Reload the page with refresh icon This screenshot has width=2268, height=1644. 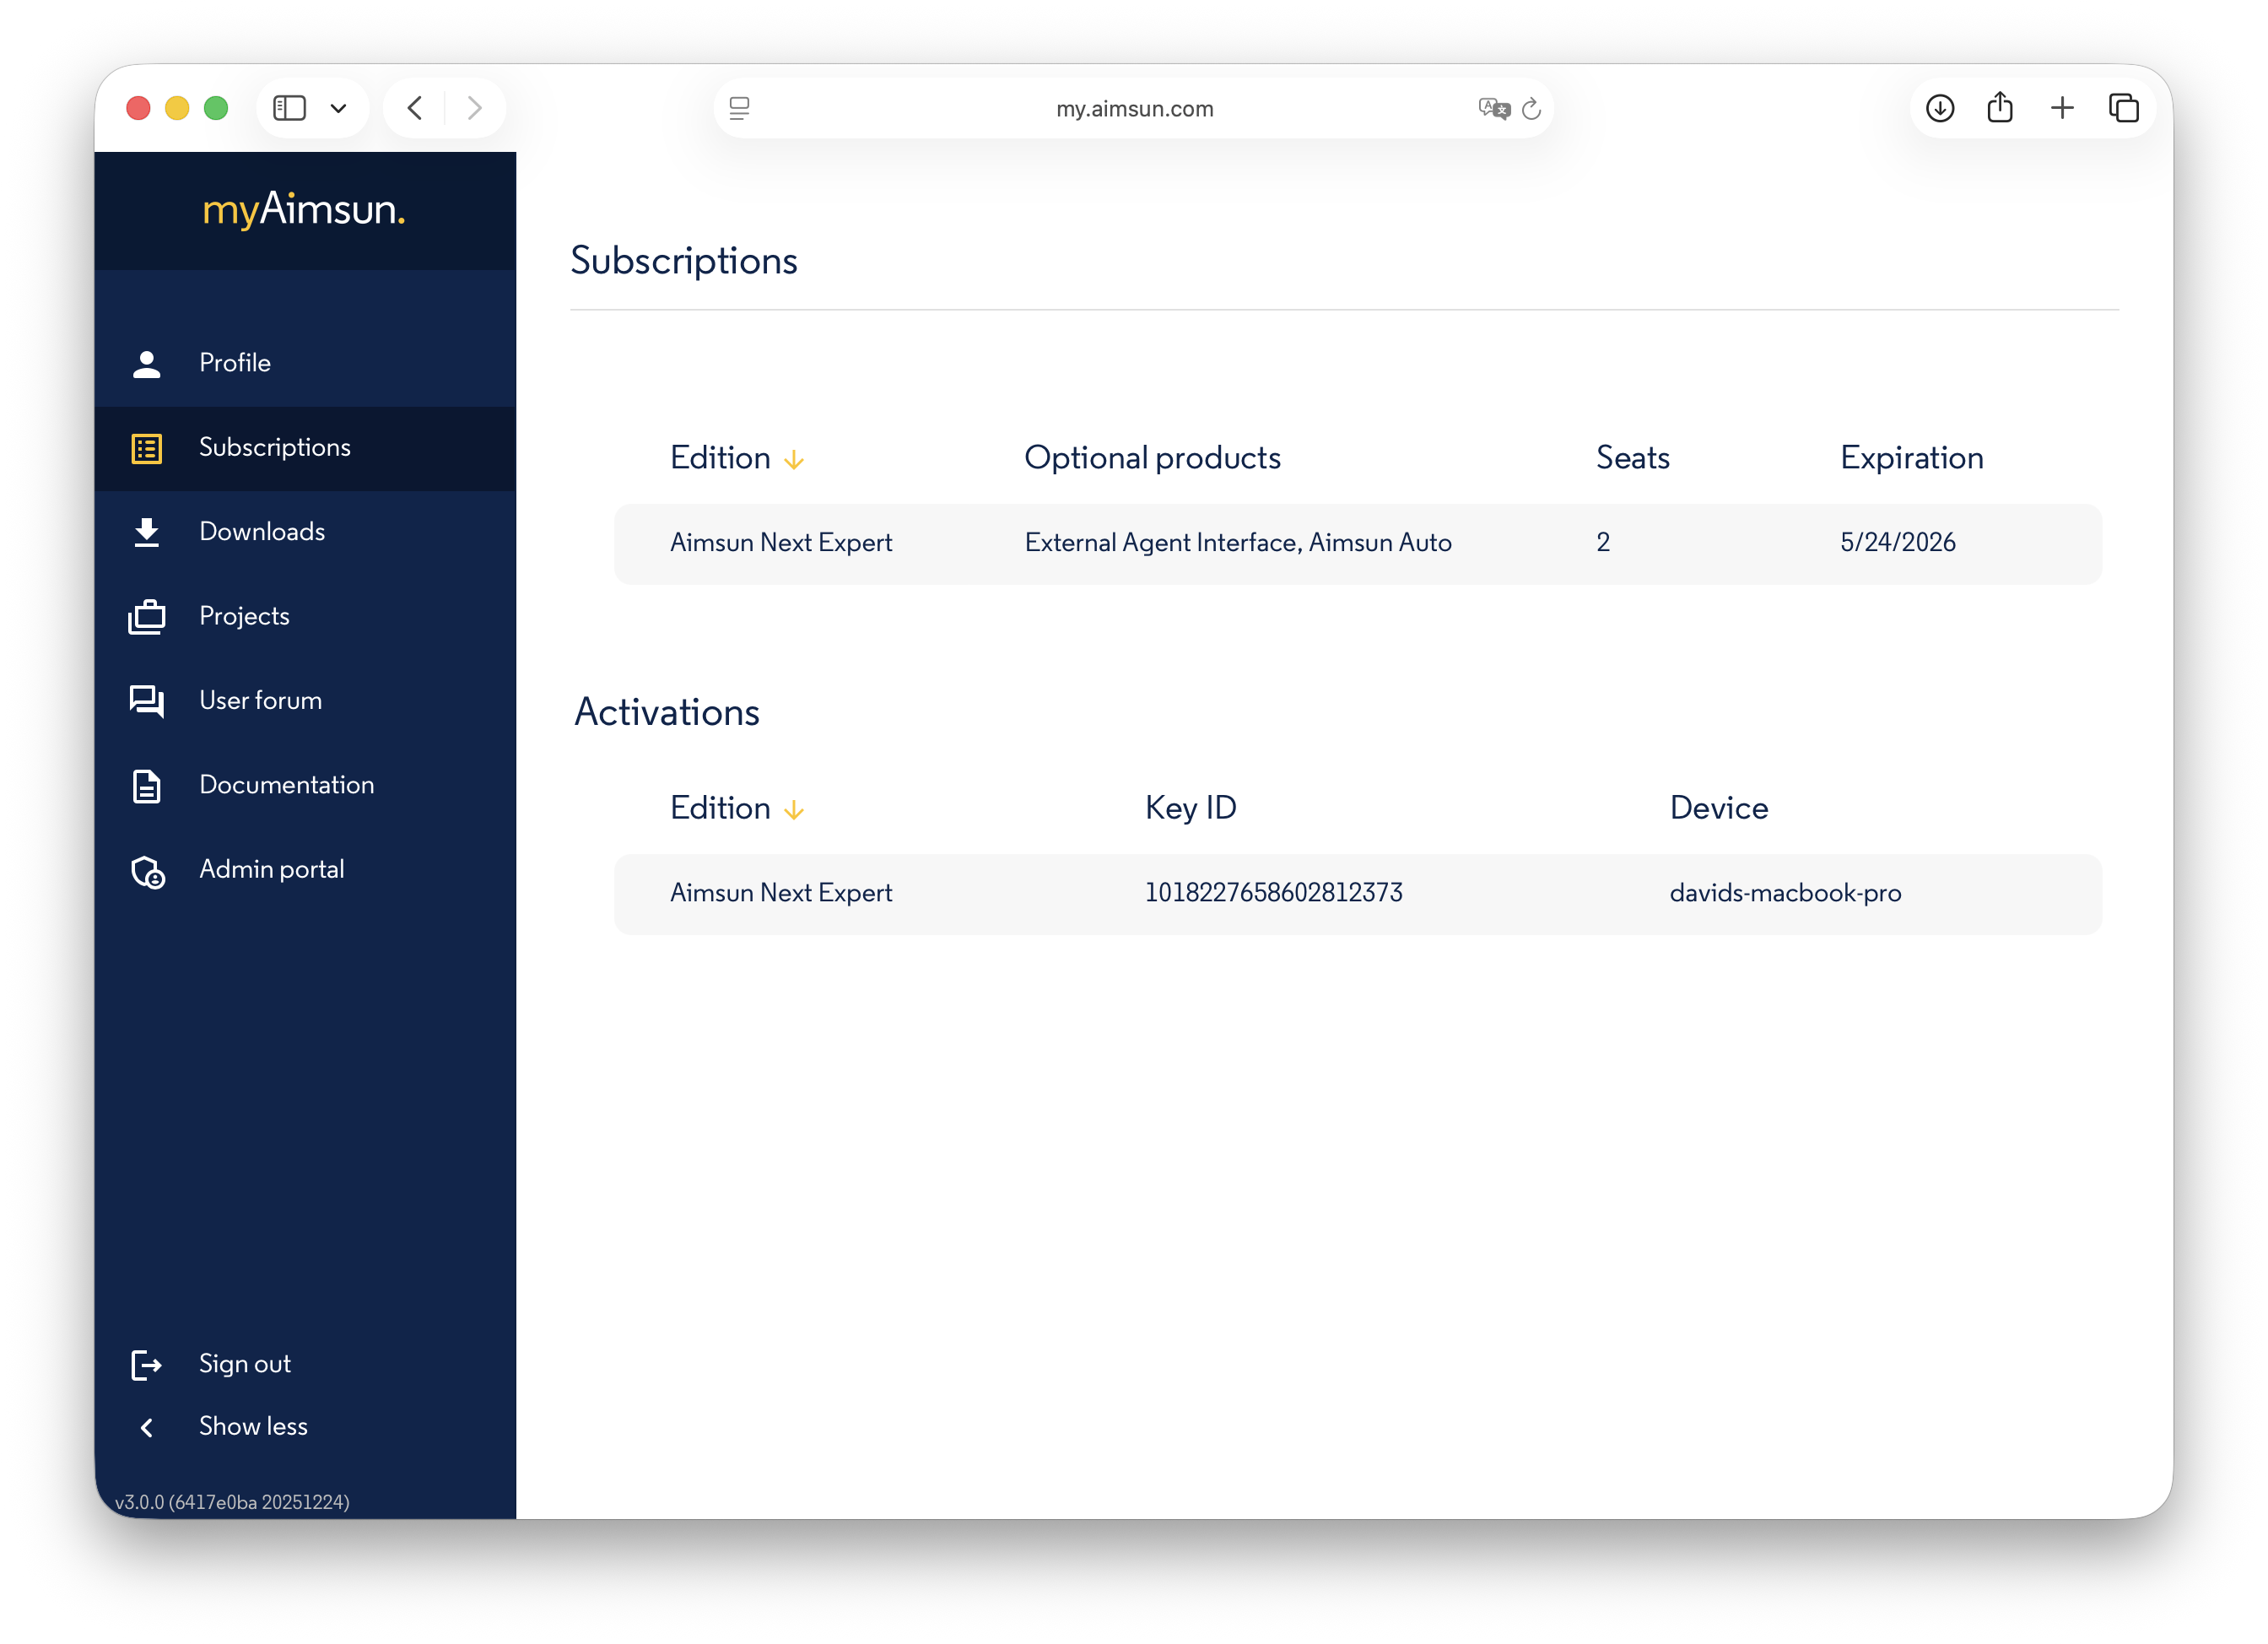point(1531,108)
